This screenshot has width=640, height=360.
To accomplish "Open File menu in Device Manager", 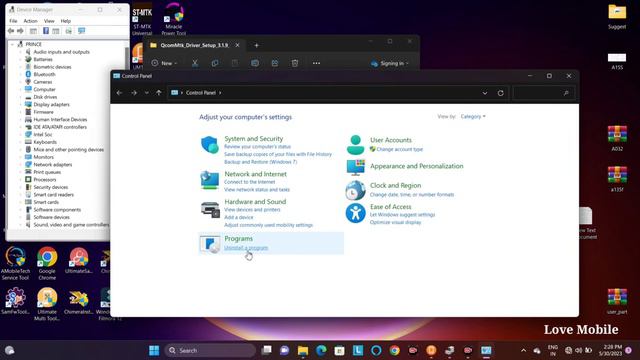I will [13, 21].
